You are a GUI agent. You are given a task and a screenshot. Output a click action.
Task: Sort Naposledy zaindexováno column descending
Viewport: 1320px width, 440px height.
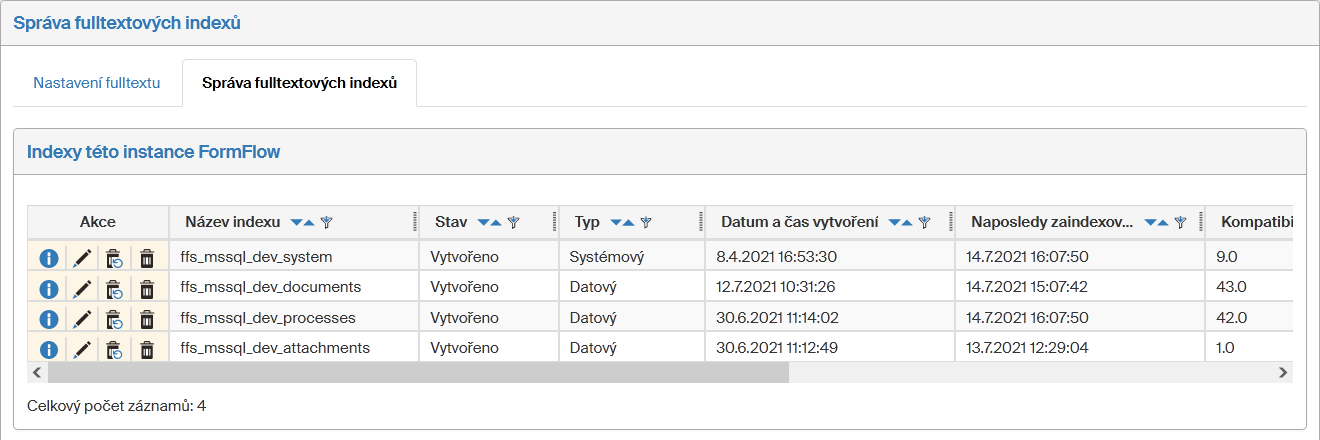coord(1150,222)
